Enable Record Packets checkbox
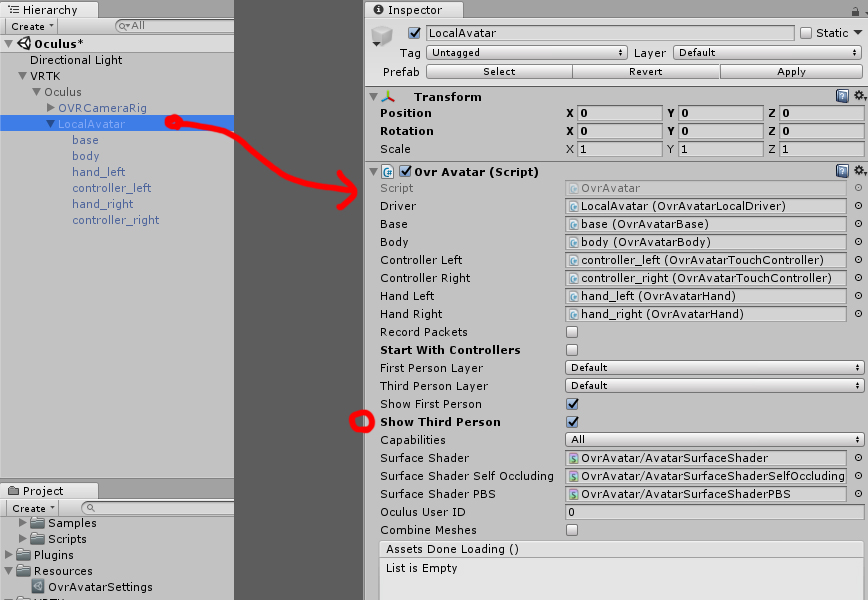The height and width of the screenshot is (600, 868). click(572, 332)
